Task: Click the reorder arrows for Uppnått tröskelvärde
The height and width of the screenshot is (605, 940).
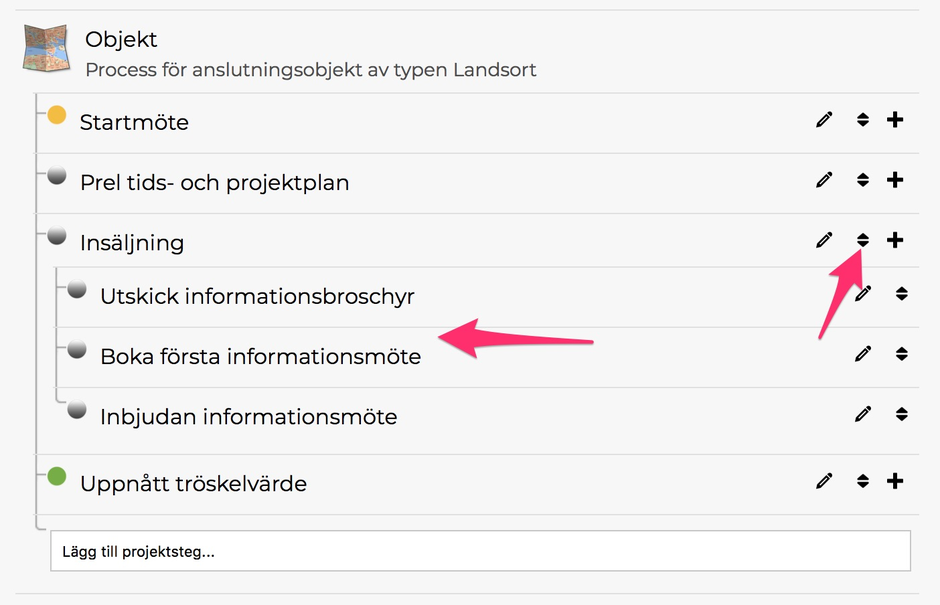Action: (863, 481)
